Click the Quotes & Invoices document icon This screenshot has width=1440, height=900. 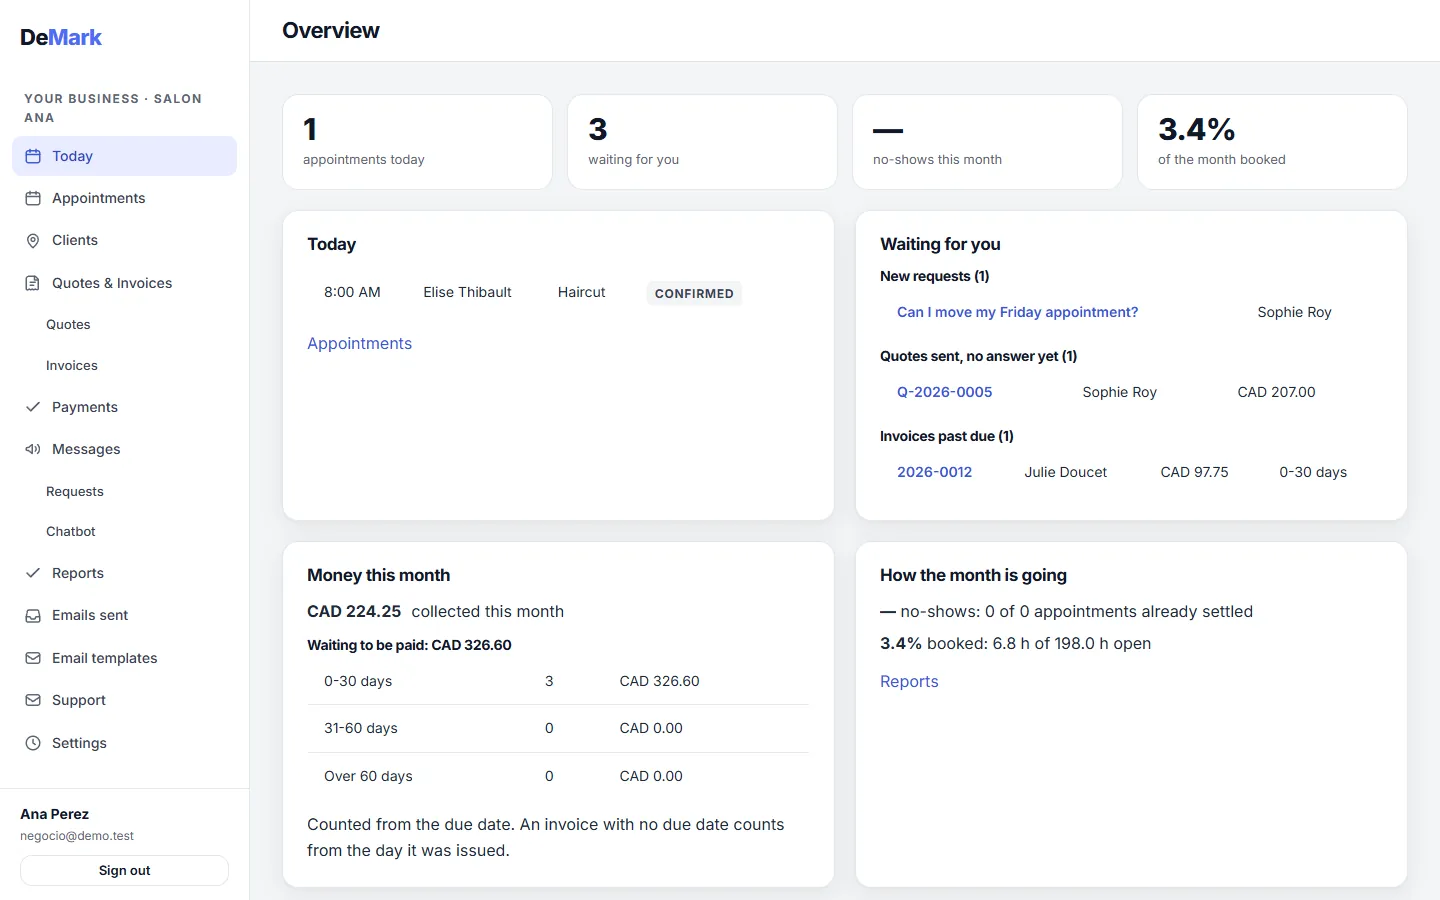(x=33, y=283)
